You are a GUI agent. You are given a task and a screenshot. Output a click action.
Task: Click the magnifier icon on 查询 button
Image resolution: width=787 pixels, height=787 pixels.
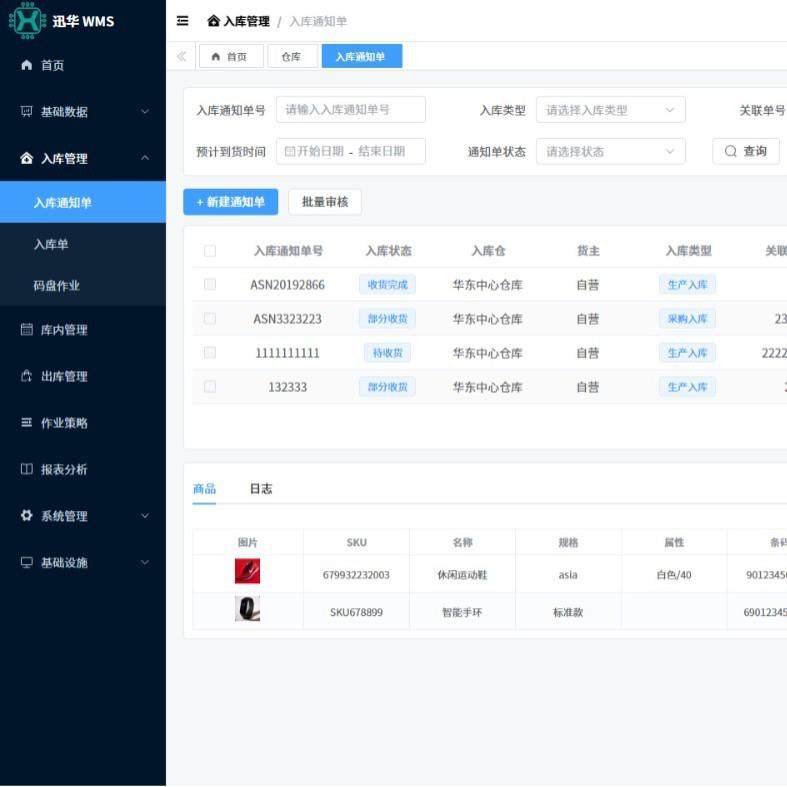pos(731,151)
